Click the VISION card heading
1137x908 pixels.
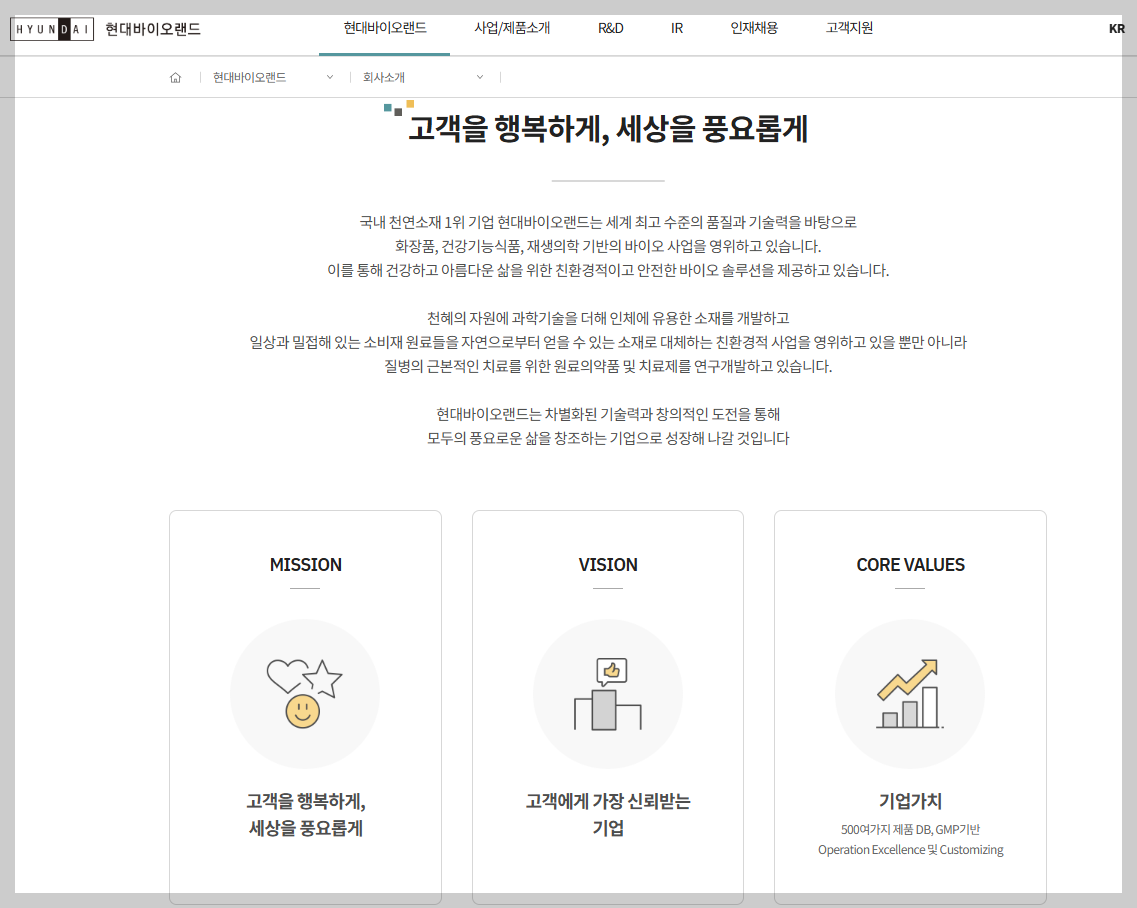(x=608, y=564)
